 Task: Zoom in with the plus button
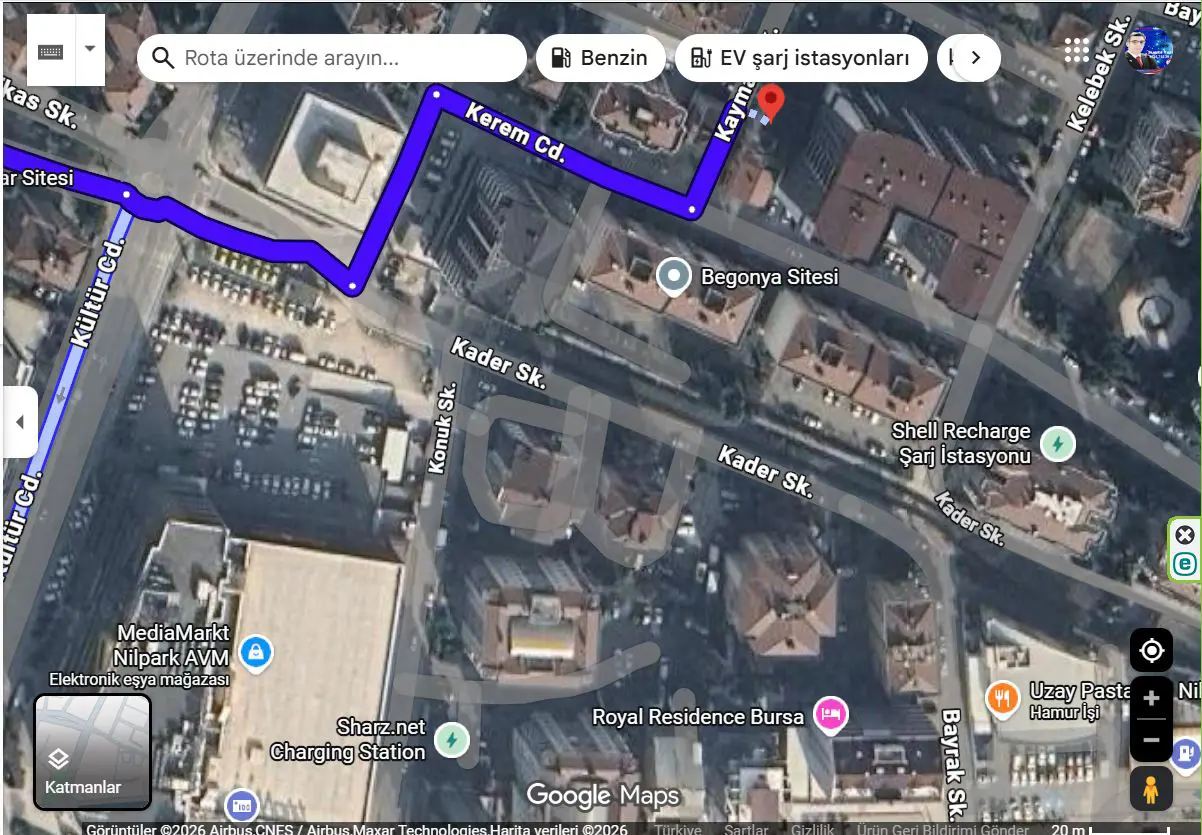1151,698
